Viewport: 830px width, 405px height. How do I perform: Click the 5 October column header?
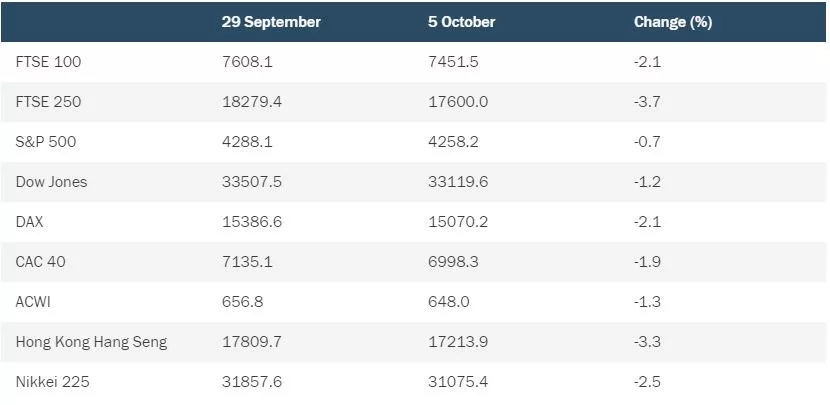tap(462, 22)
